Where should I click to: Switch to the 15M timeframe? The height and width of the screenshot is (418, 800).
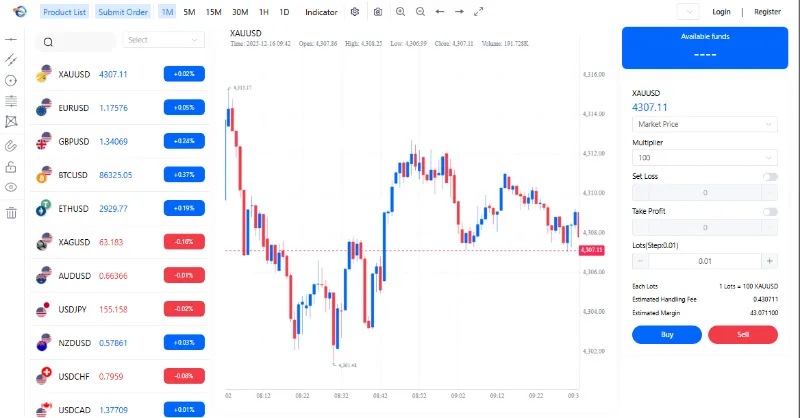tap(213, 12)
